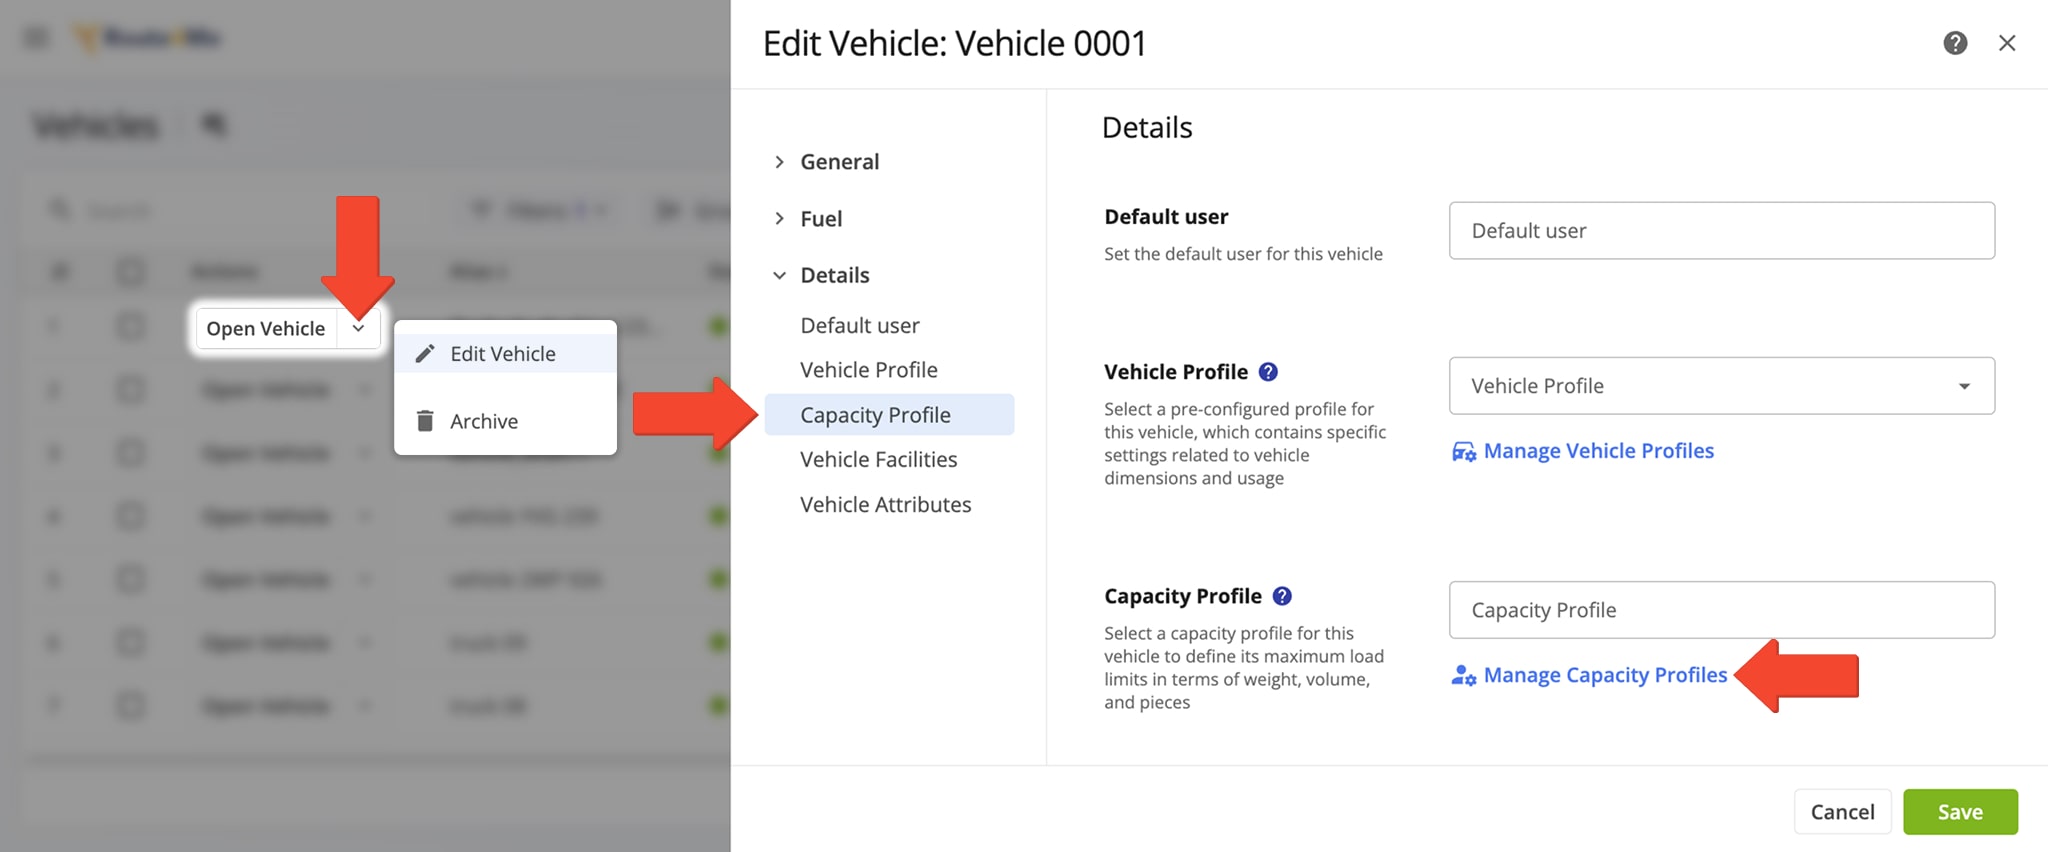Go to Vehicle Facilities in the sidebar
The width and height of the screenshot is (2048, 852).
[x=879, y=459]
